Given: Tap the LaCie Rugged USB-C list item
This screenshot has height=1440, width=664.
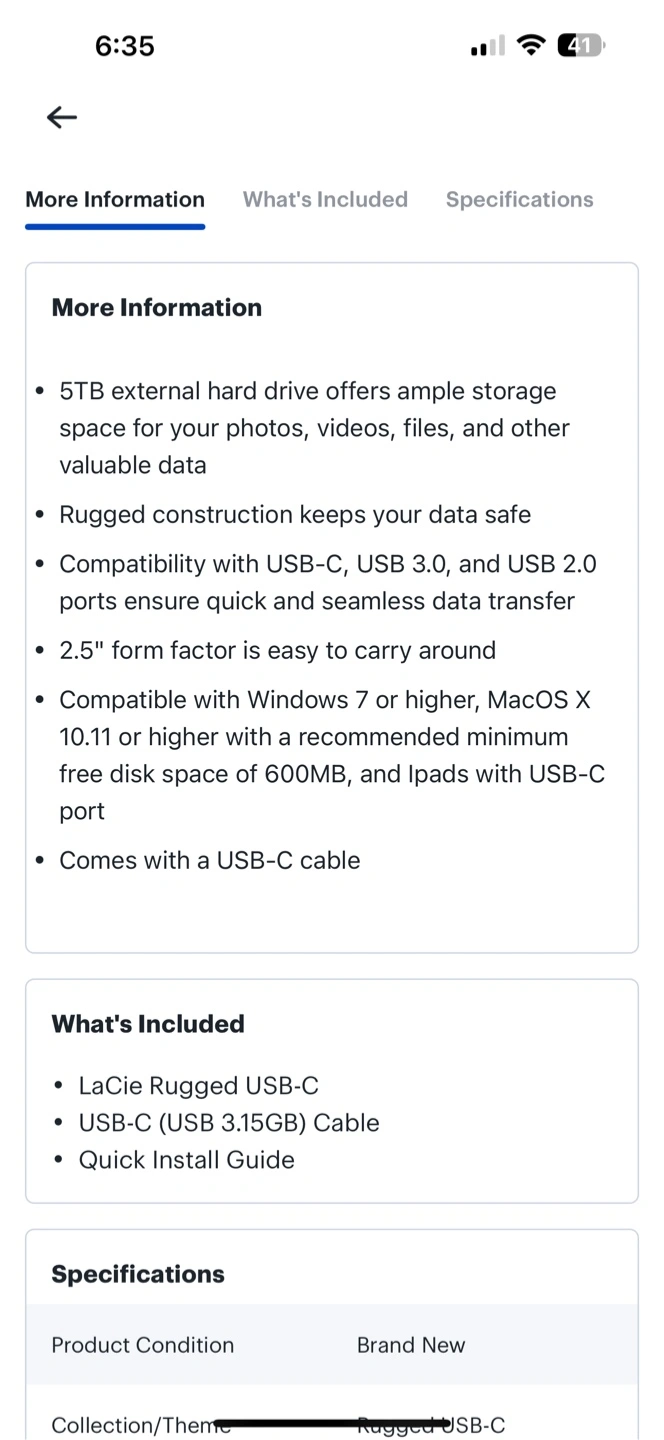Looking at the screenshot, I should (198, 1086).
